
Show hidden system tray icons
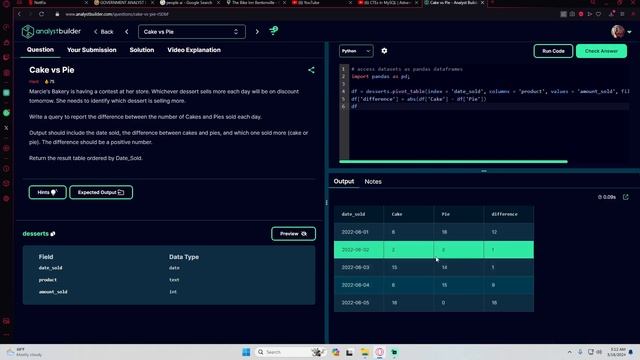[569, 352]
